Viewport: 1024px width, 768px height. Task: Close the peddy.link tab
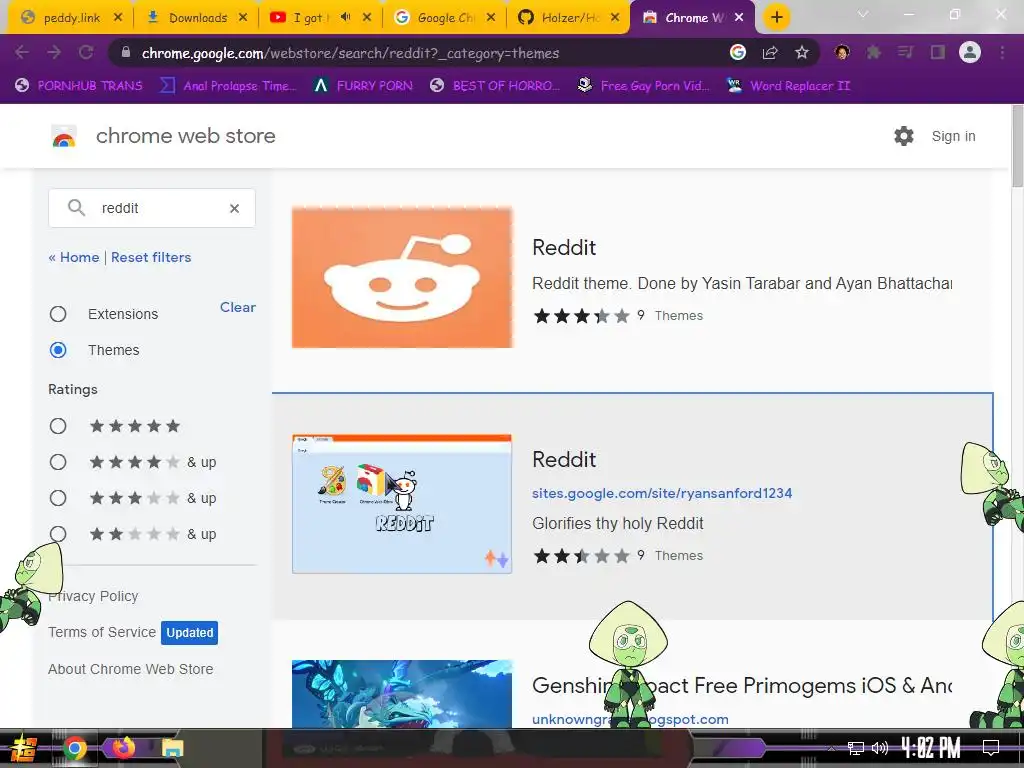click(x=118, y=18)
